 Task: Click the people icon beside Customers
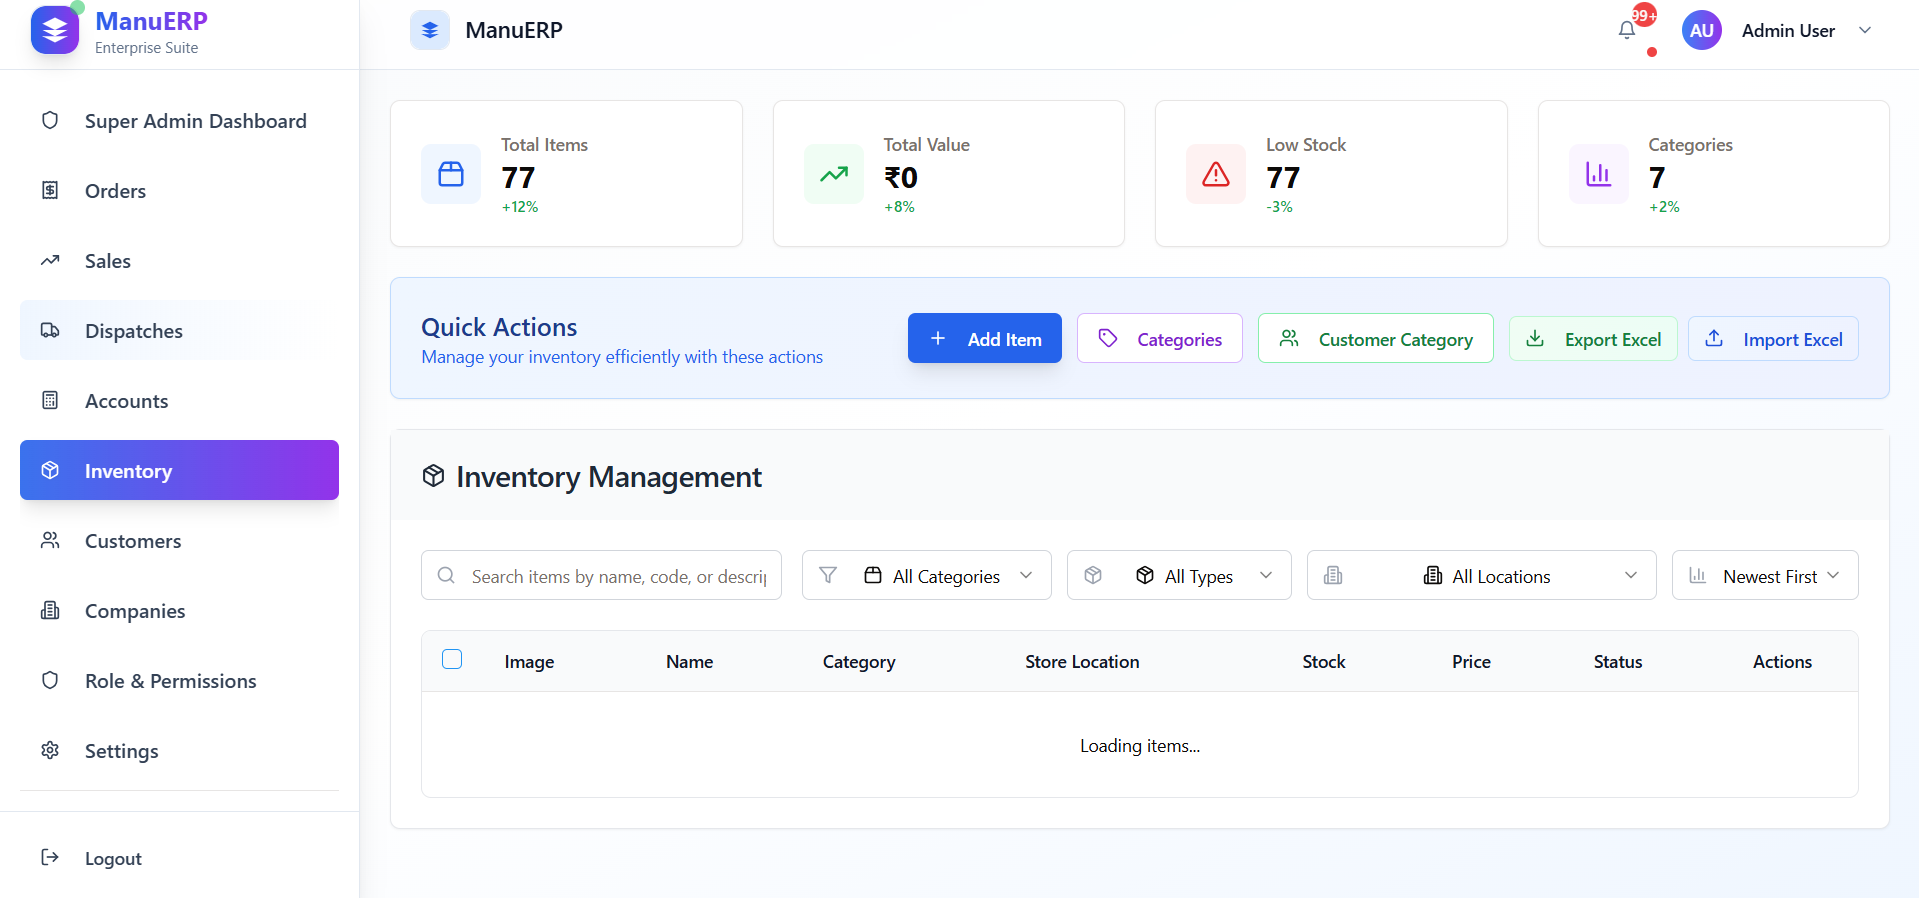pyautogui.click(x=50, y=540)
